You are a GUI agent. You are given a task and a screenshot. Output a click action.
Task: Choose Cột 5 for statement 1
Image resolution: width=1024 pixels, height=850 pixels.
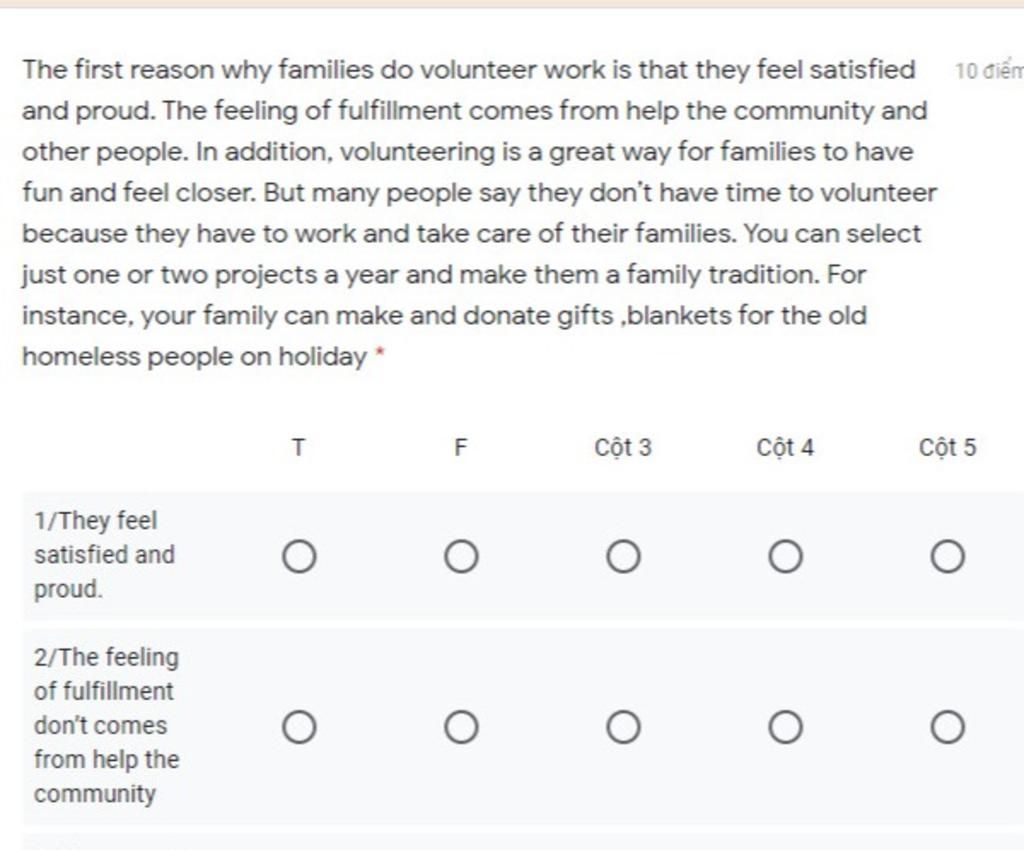(x=948, y=557)
